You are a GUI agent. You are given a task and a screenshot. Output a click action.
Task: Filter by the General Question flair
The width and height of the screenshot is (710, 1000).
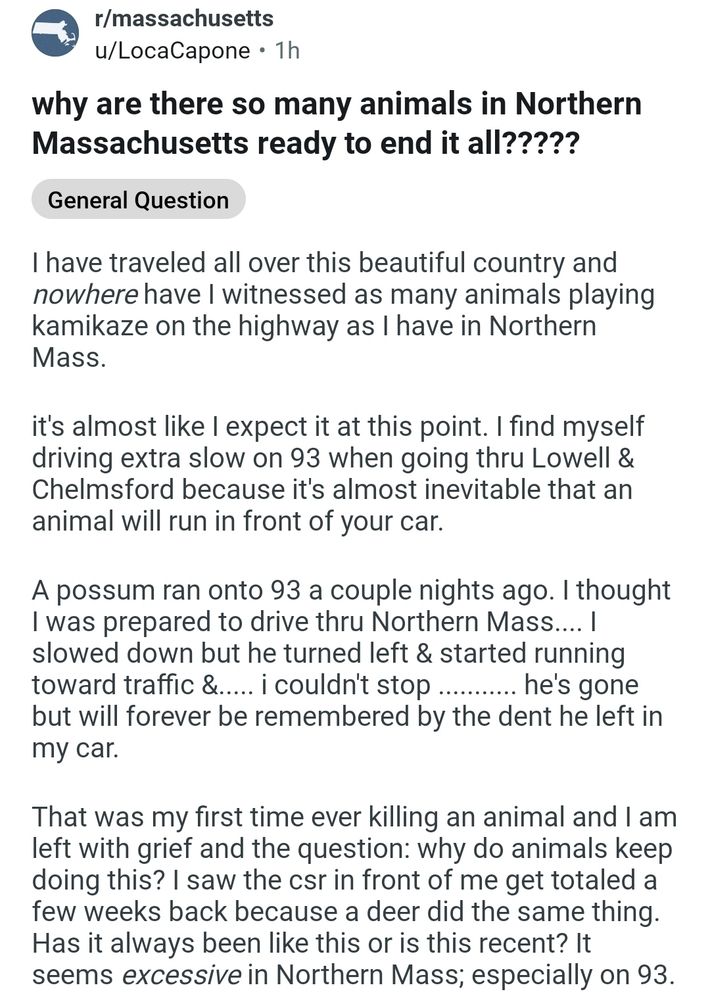click(x=138, y=200)
